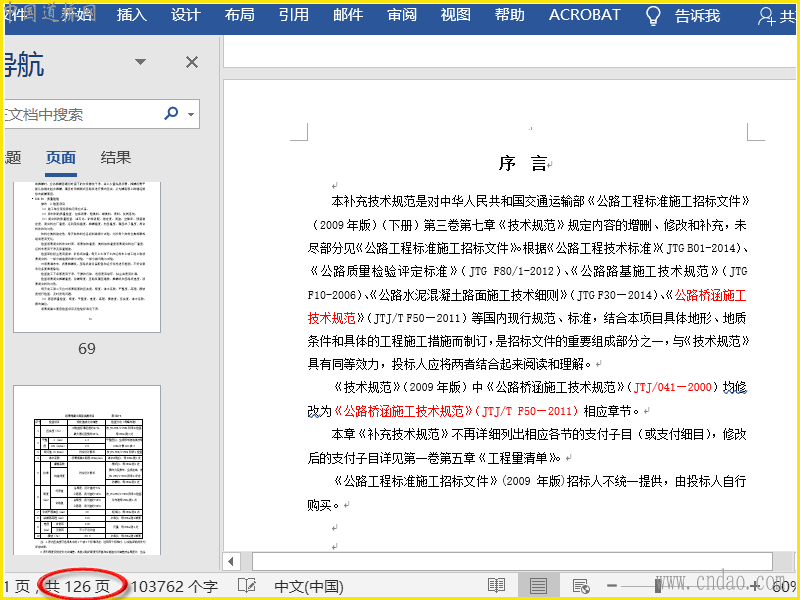
Task: Click the word count 103762 个字
Action: pos(174,587)
